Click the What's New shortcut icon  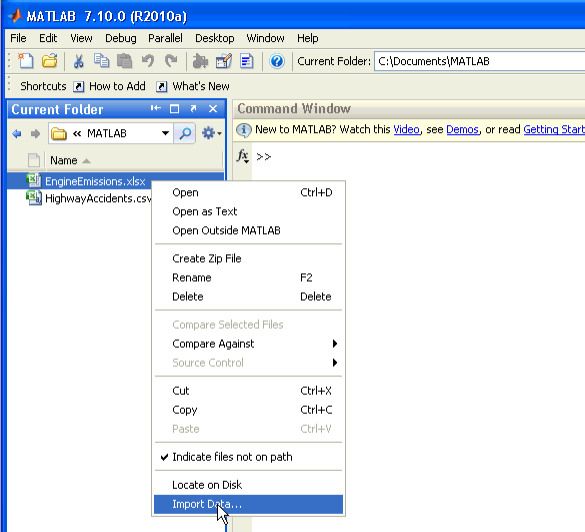162,87
